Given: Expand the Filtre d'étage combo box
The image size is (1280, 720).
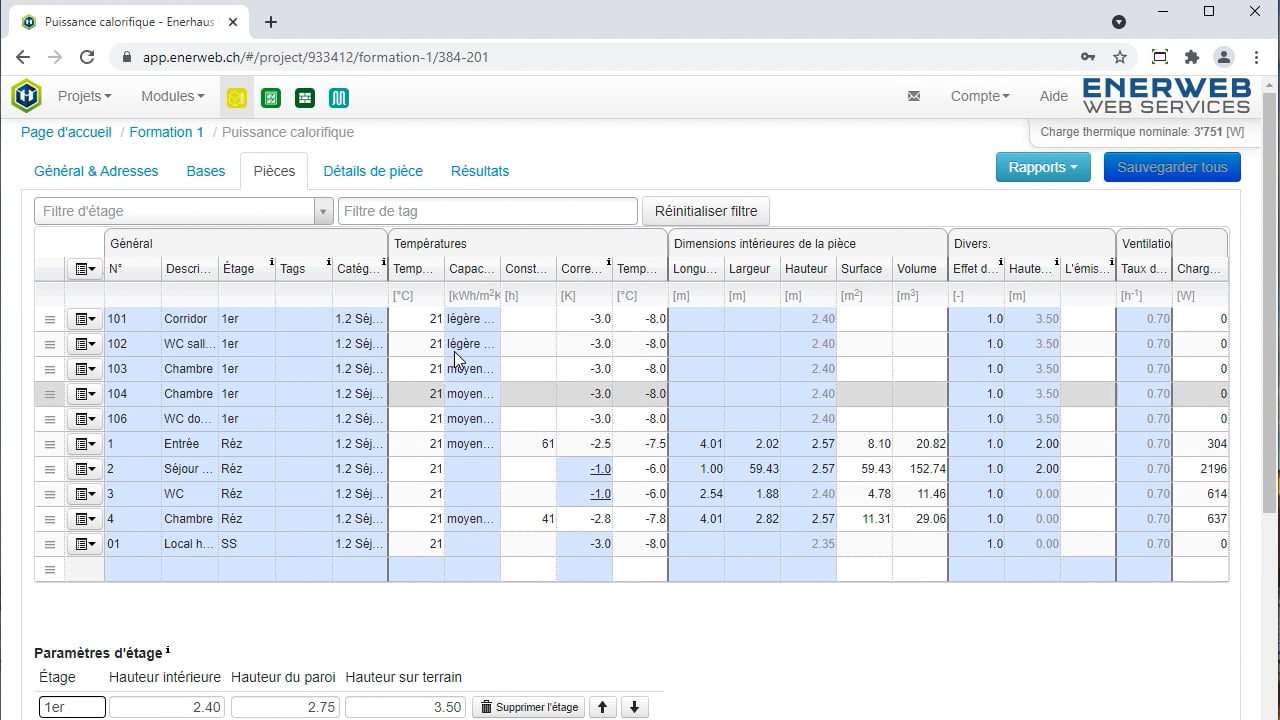Looking at the screenshot, I should coord(323,211).
